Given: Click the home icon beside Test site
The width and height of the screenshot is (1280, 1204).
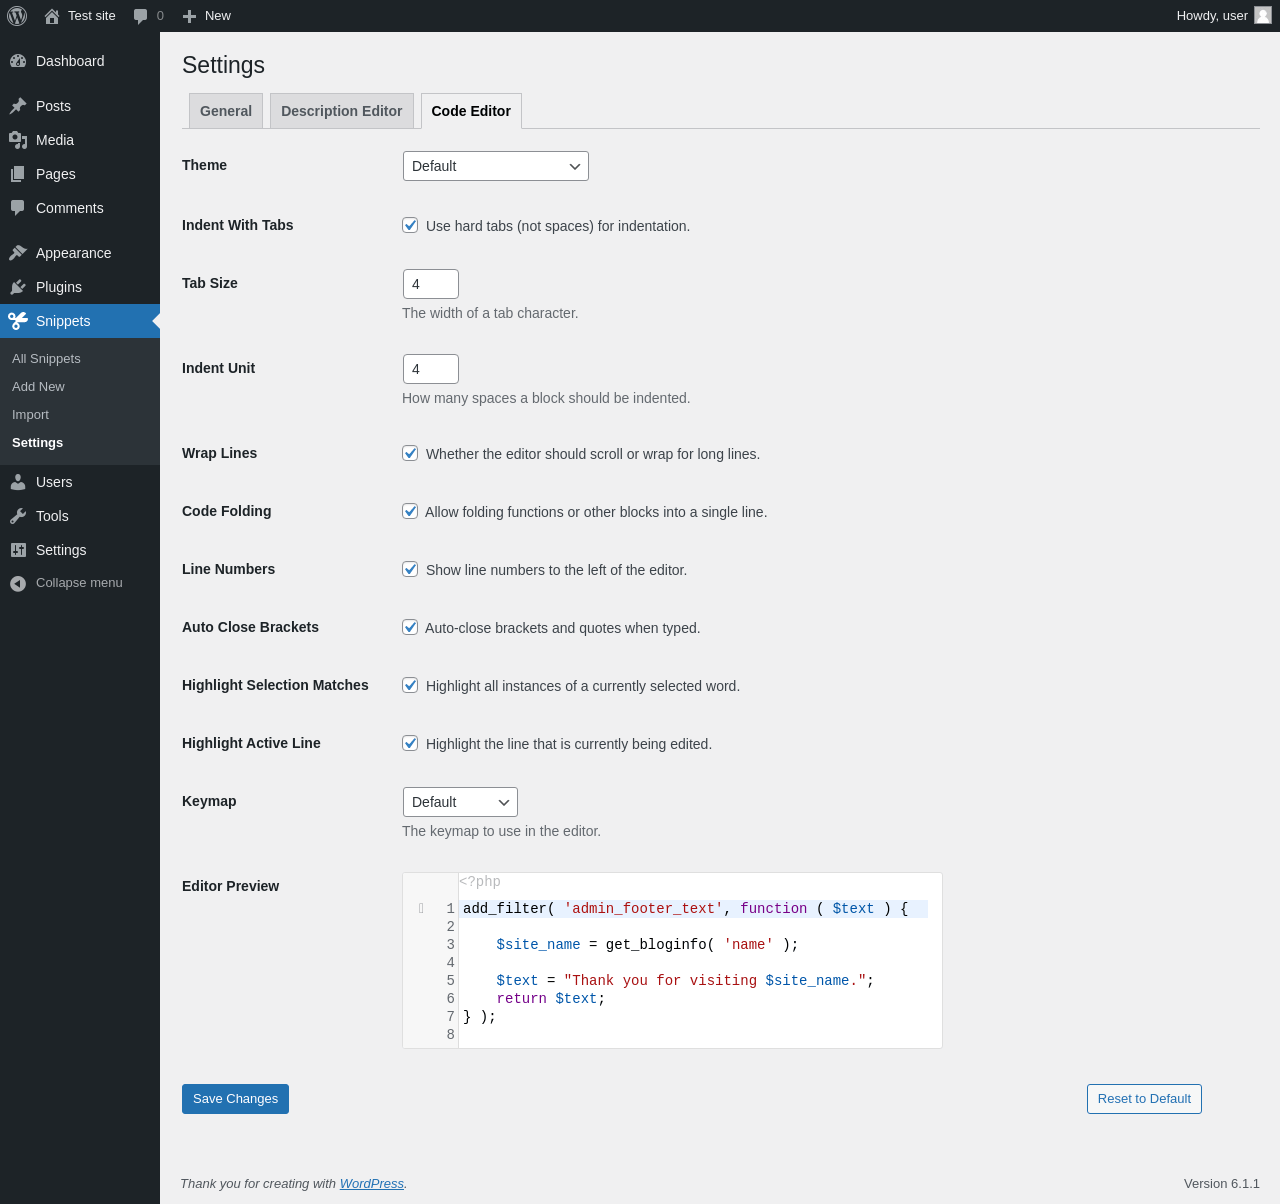Looking at the screenshot, I should point(52,16).
